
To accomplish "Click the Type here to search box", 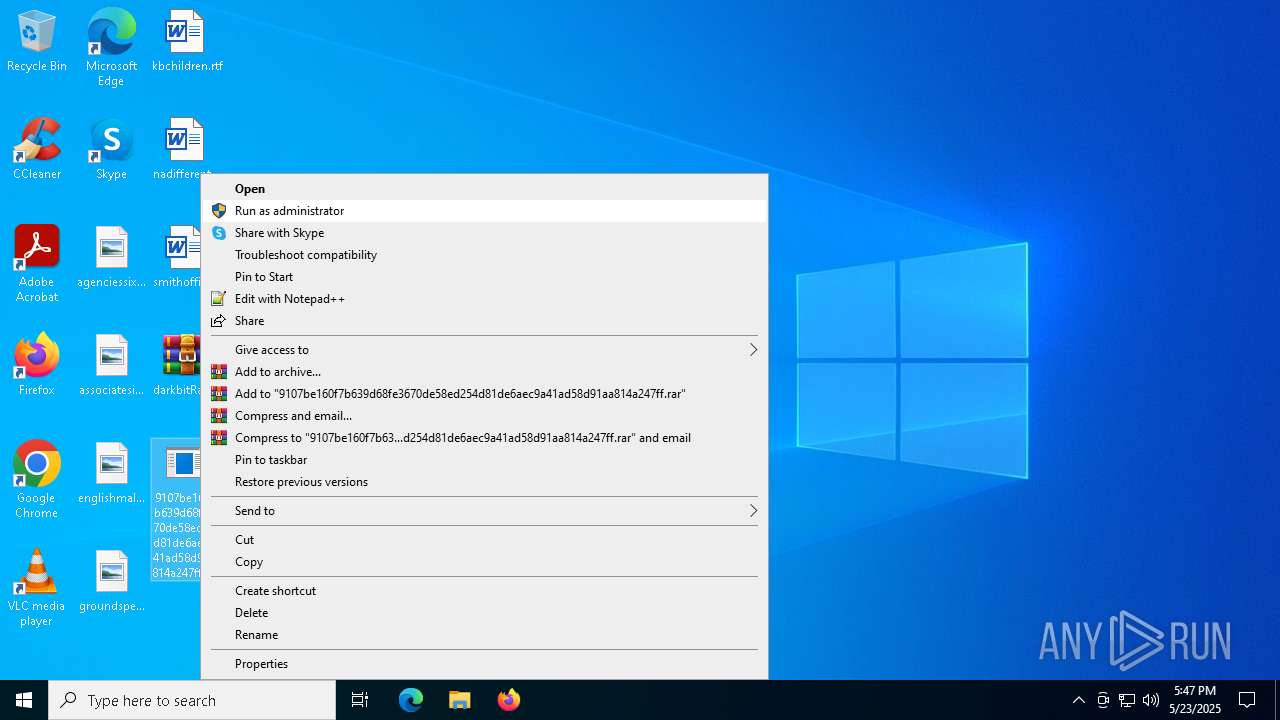I will coord(192,700).
